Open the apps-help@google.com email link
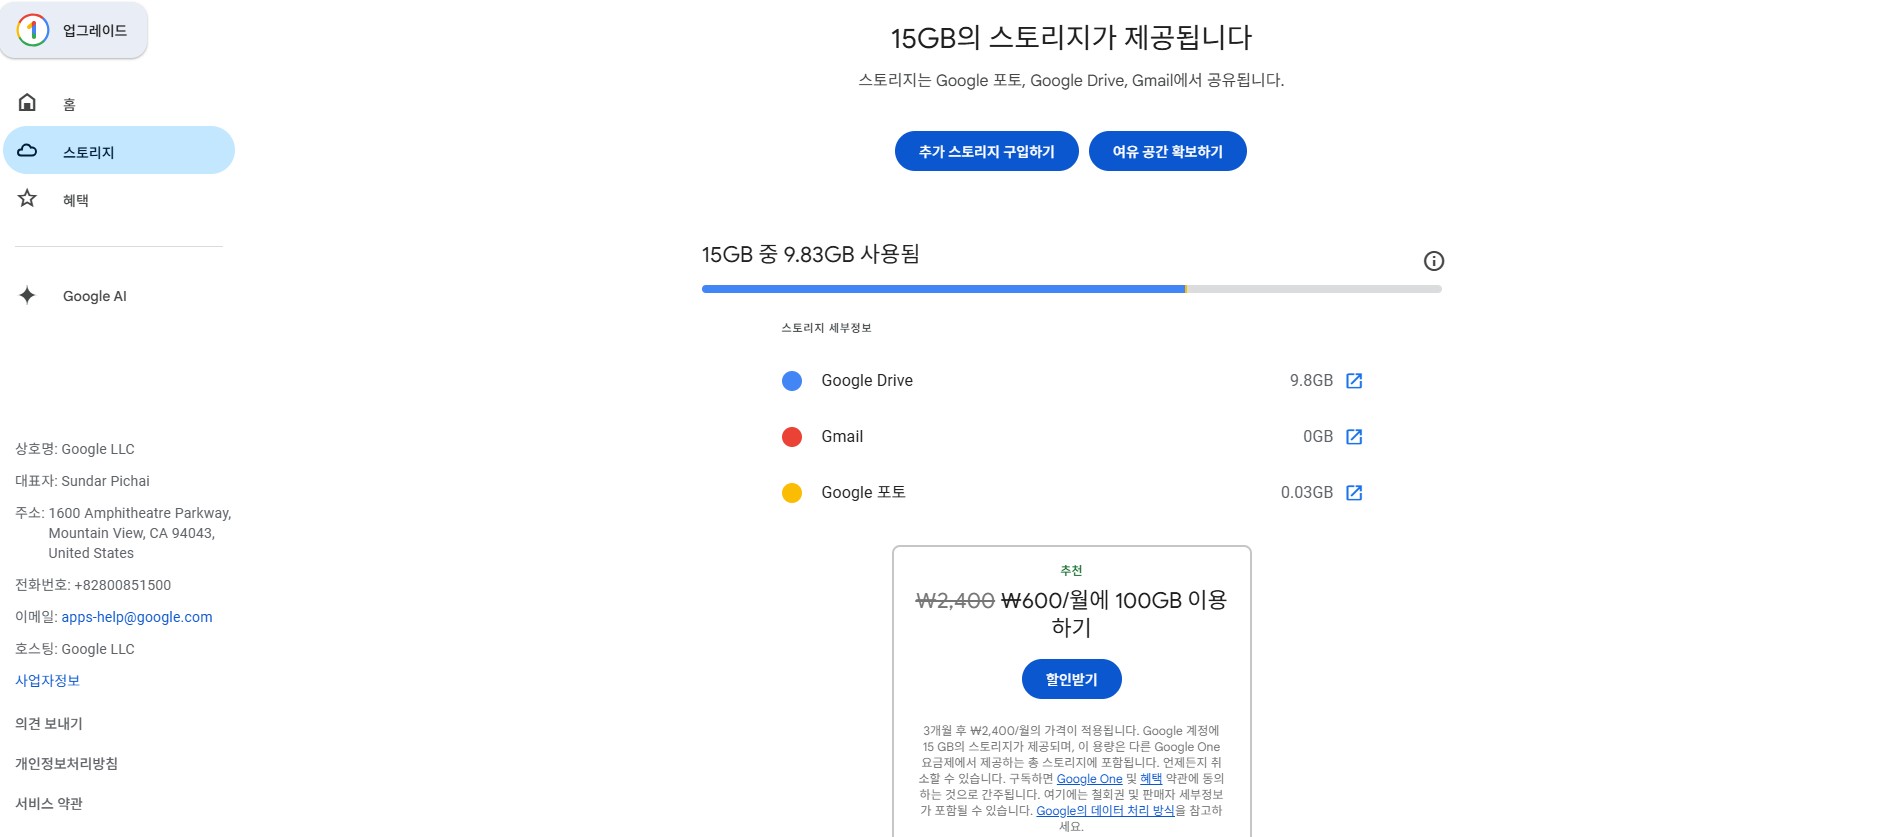The width and height of the screenshot is (1886, 837). [137, 617]
